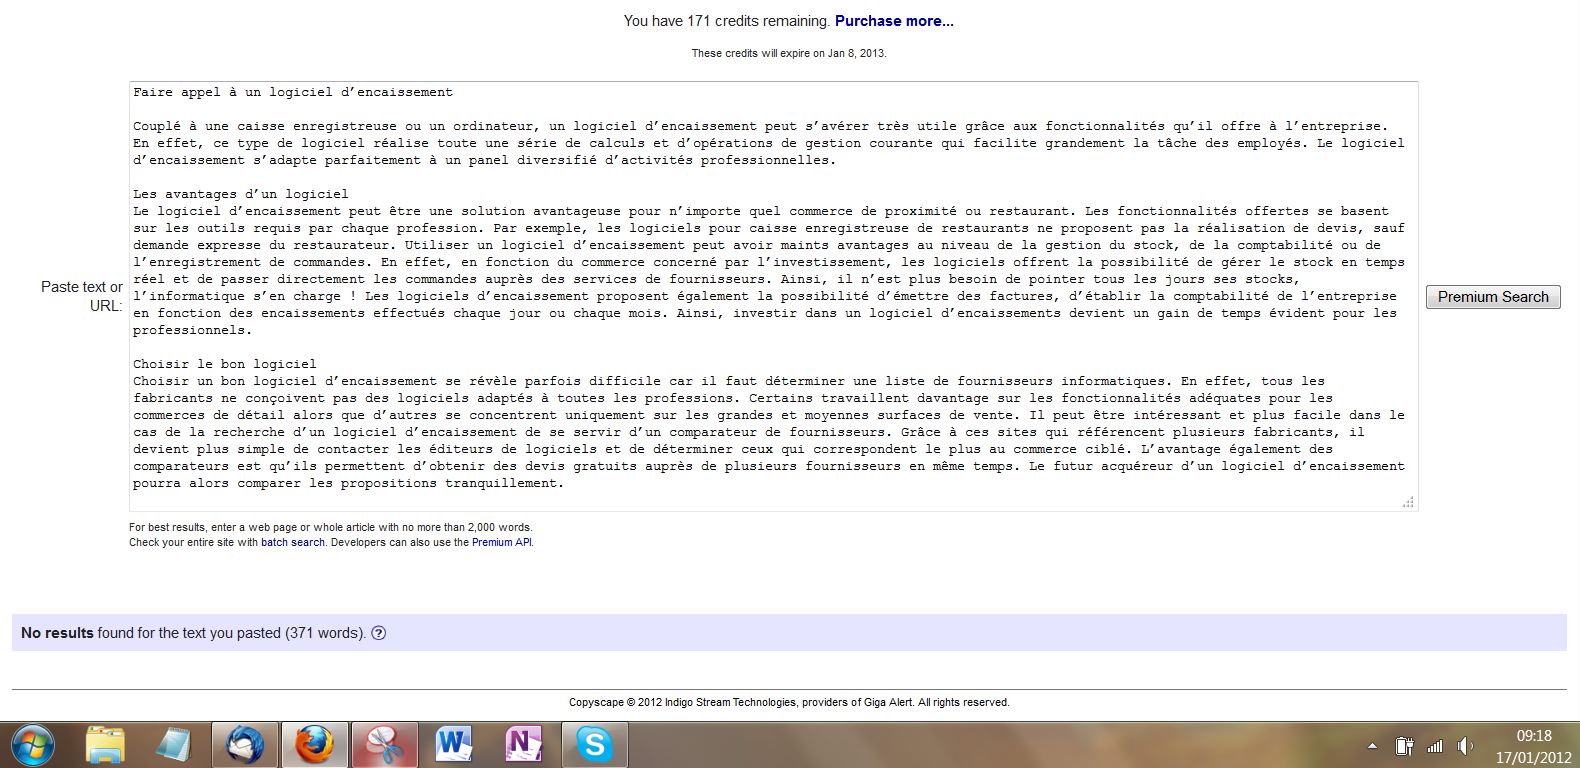Switch to Firefox in the taskbar
Screen dimensions: 1580x768
[314, 745]
